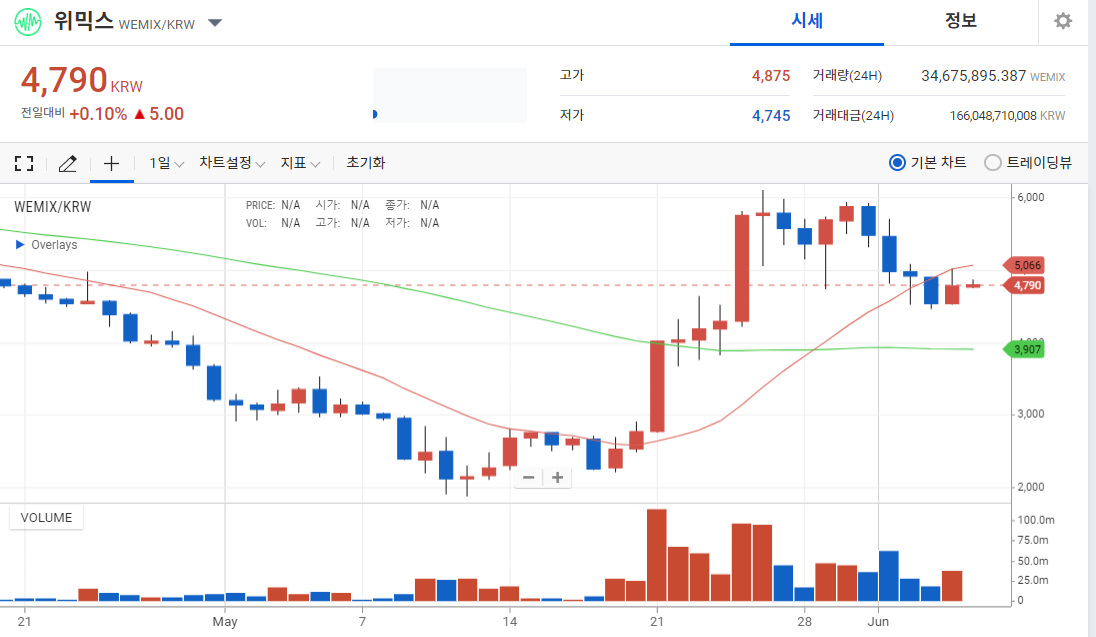Select 트레이딩뷰 radio button
This screenshot has width=1096, height=637.
click(x=993, y=163)
